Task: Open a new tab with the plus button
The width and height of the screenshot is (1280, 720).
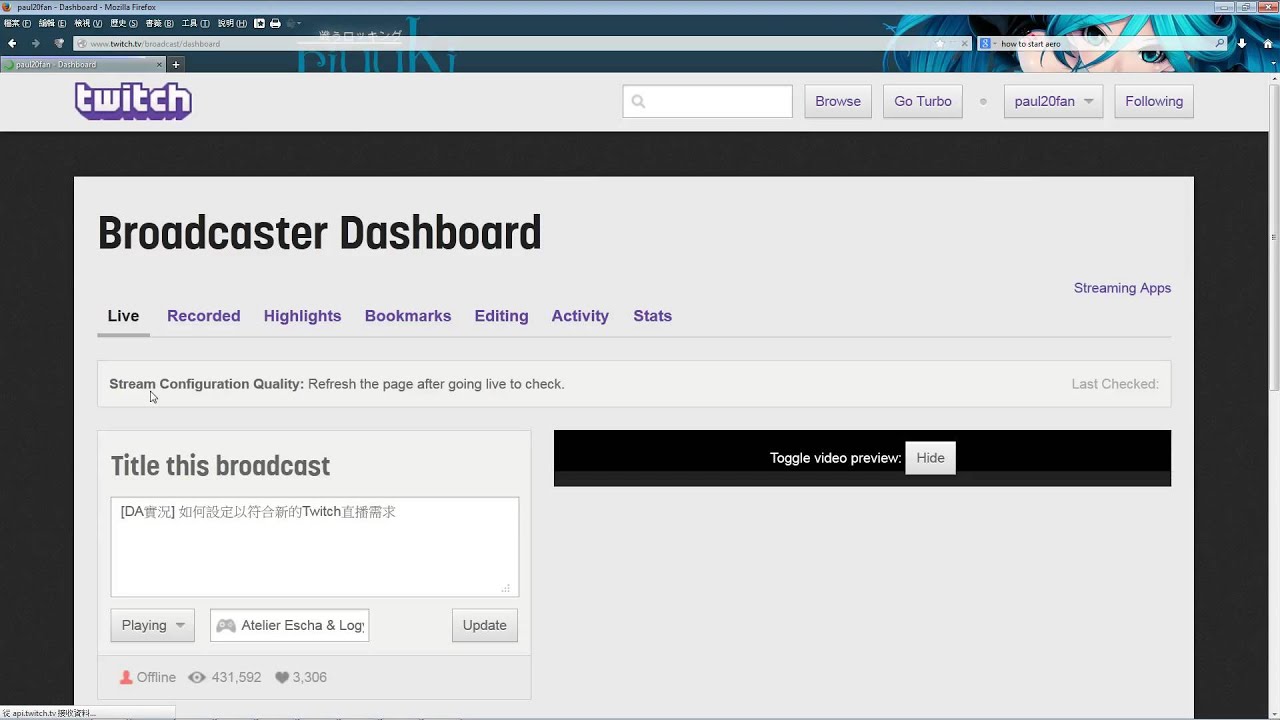Action: [x=176, y=64]
